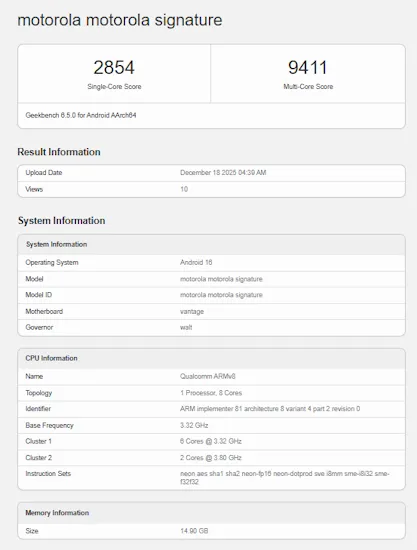Select the 'ARM implementer 81 architecture 8' identifier value
The height and width of the screenshot is (550, 417).
(270, 409)
